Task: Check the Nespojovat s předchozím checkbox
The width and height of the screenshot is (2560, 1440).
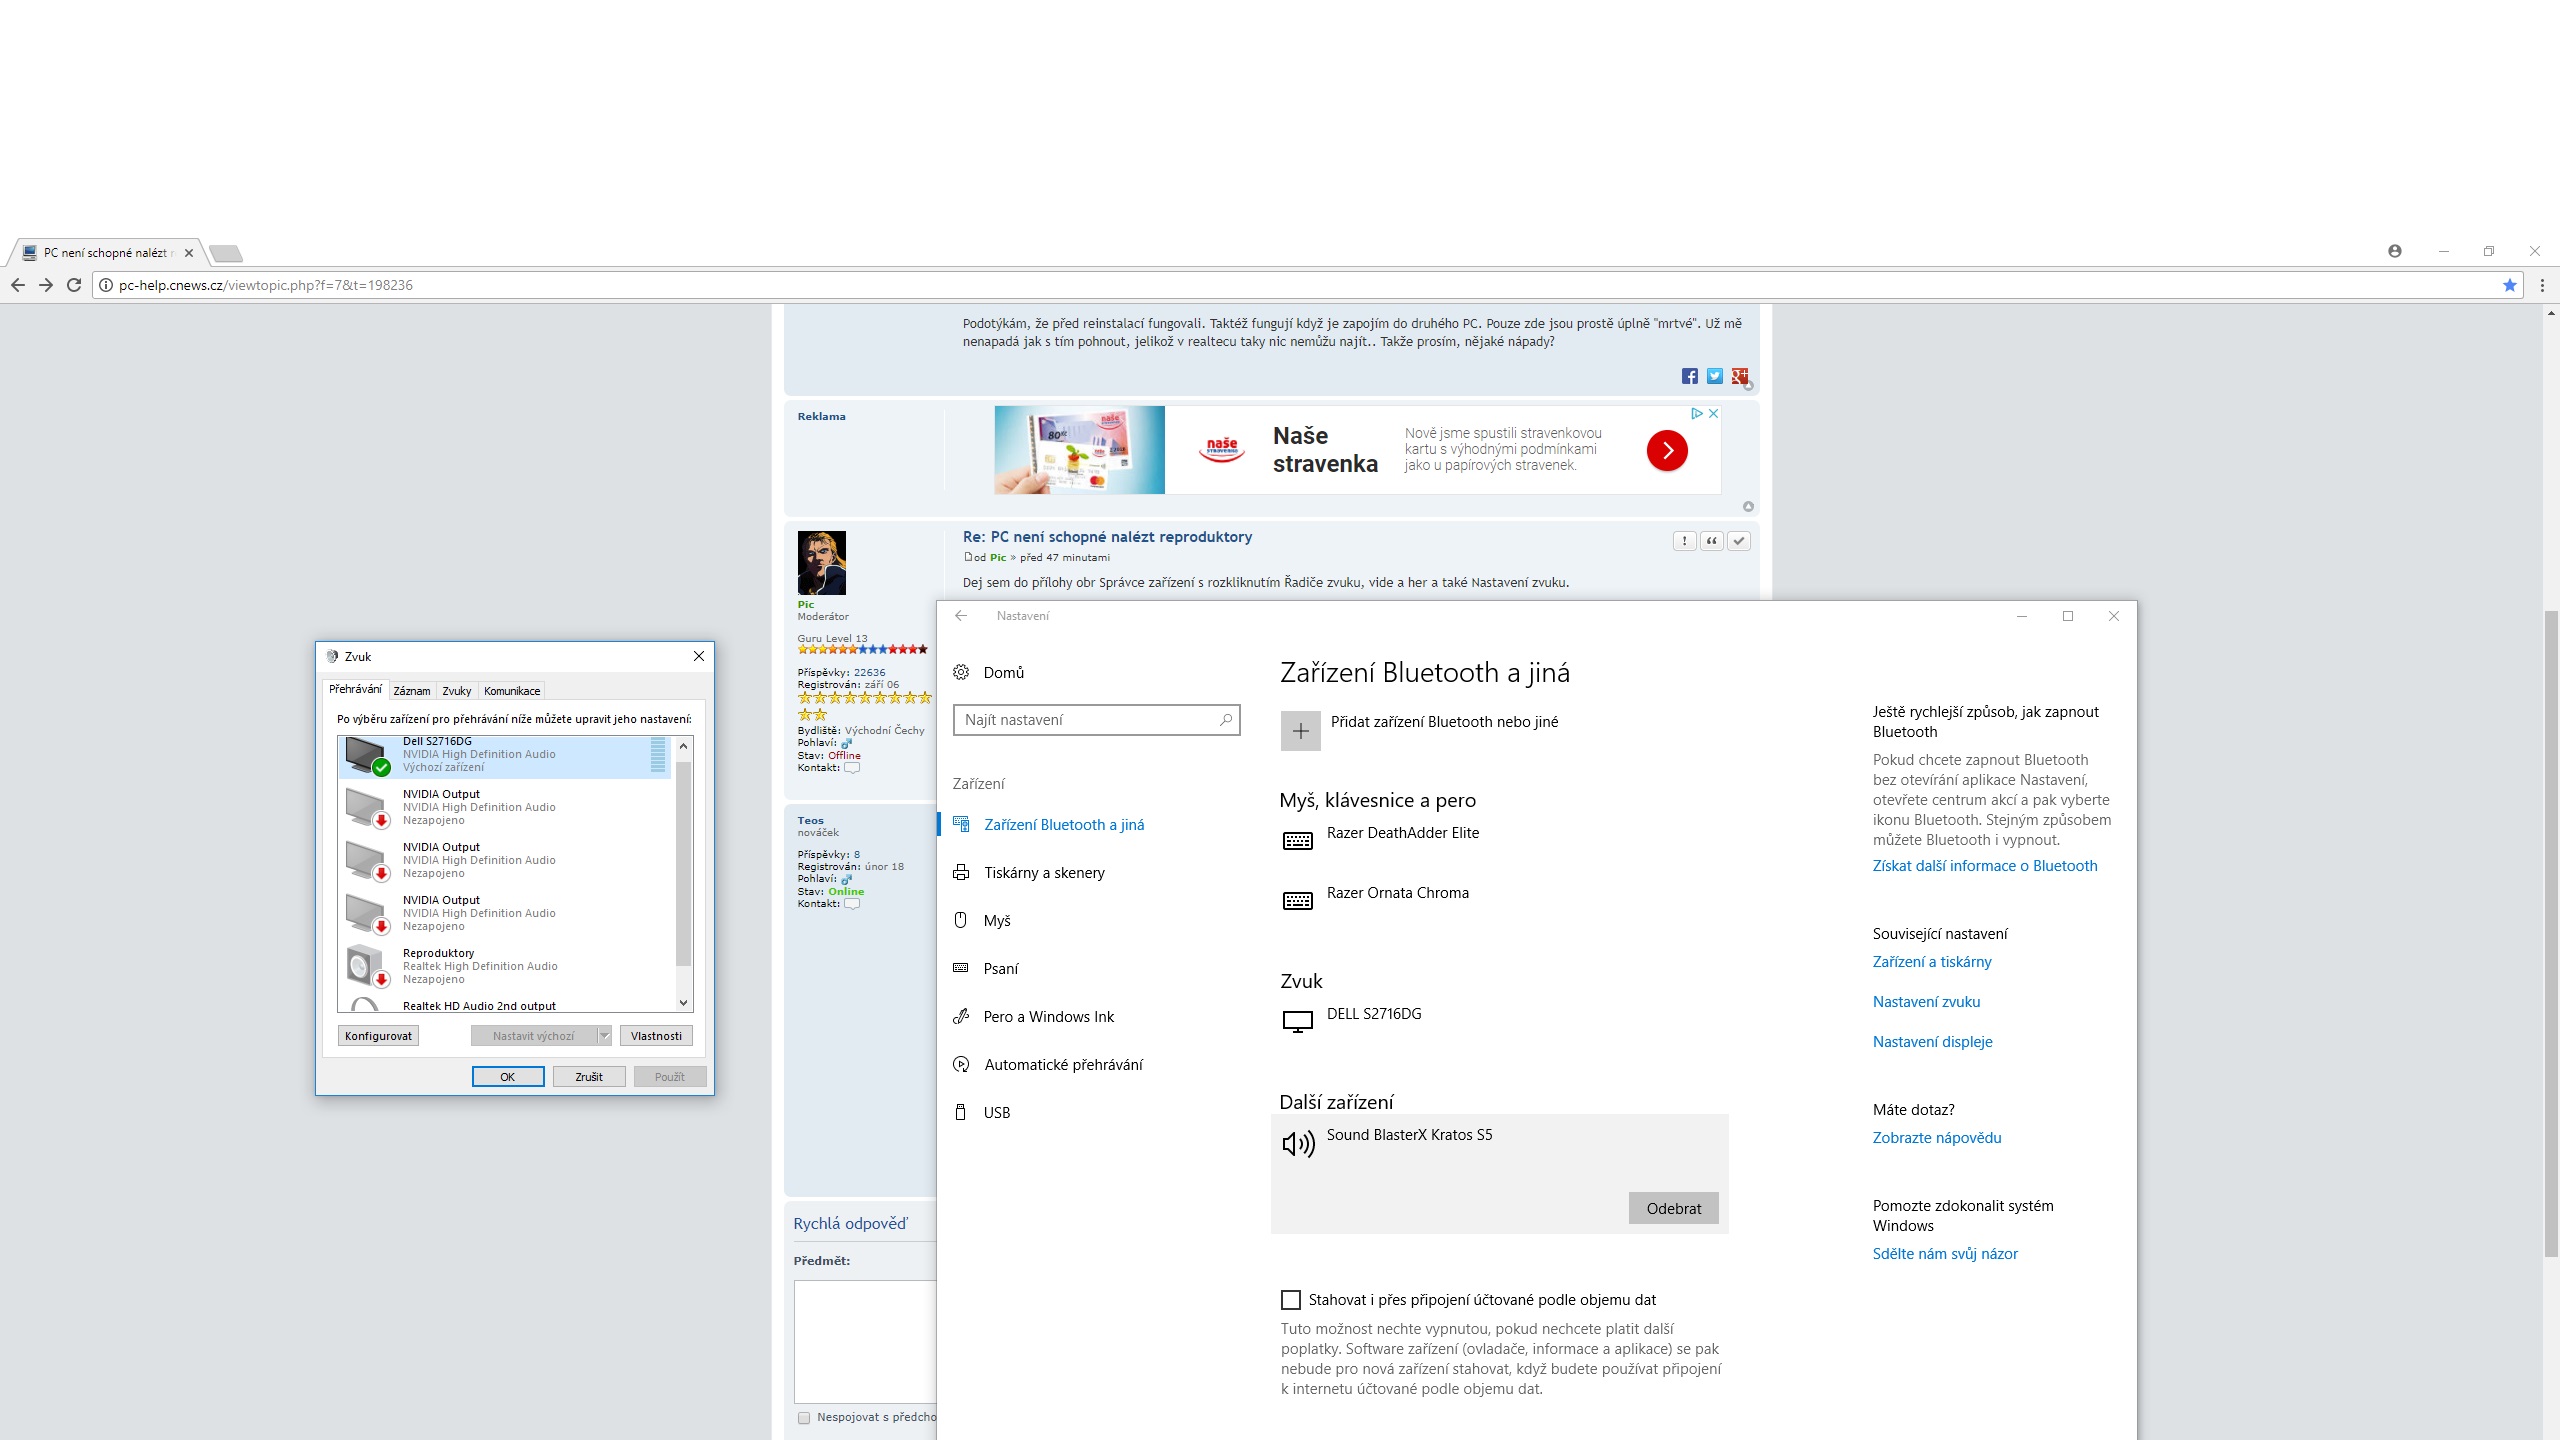Action: tap(804, 1418)
